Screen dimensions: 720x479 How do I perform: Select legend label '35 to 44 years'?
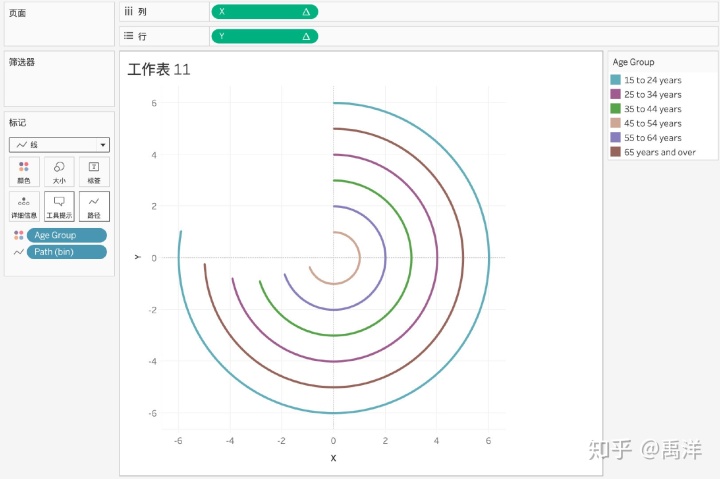click(652, 109)
